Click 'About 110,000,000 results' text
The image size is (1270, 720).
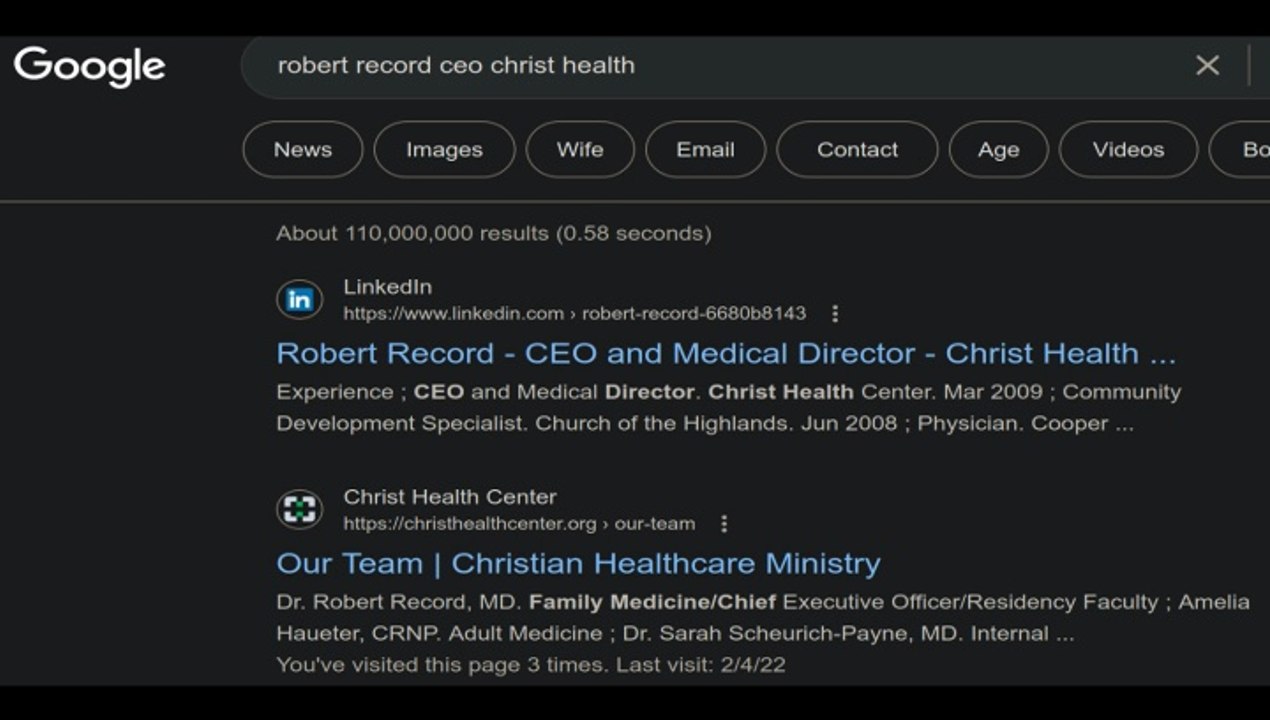click(x=494, y=233)
